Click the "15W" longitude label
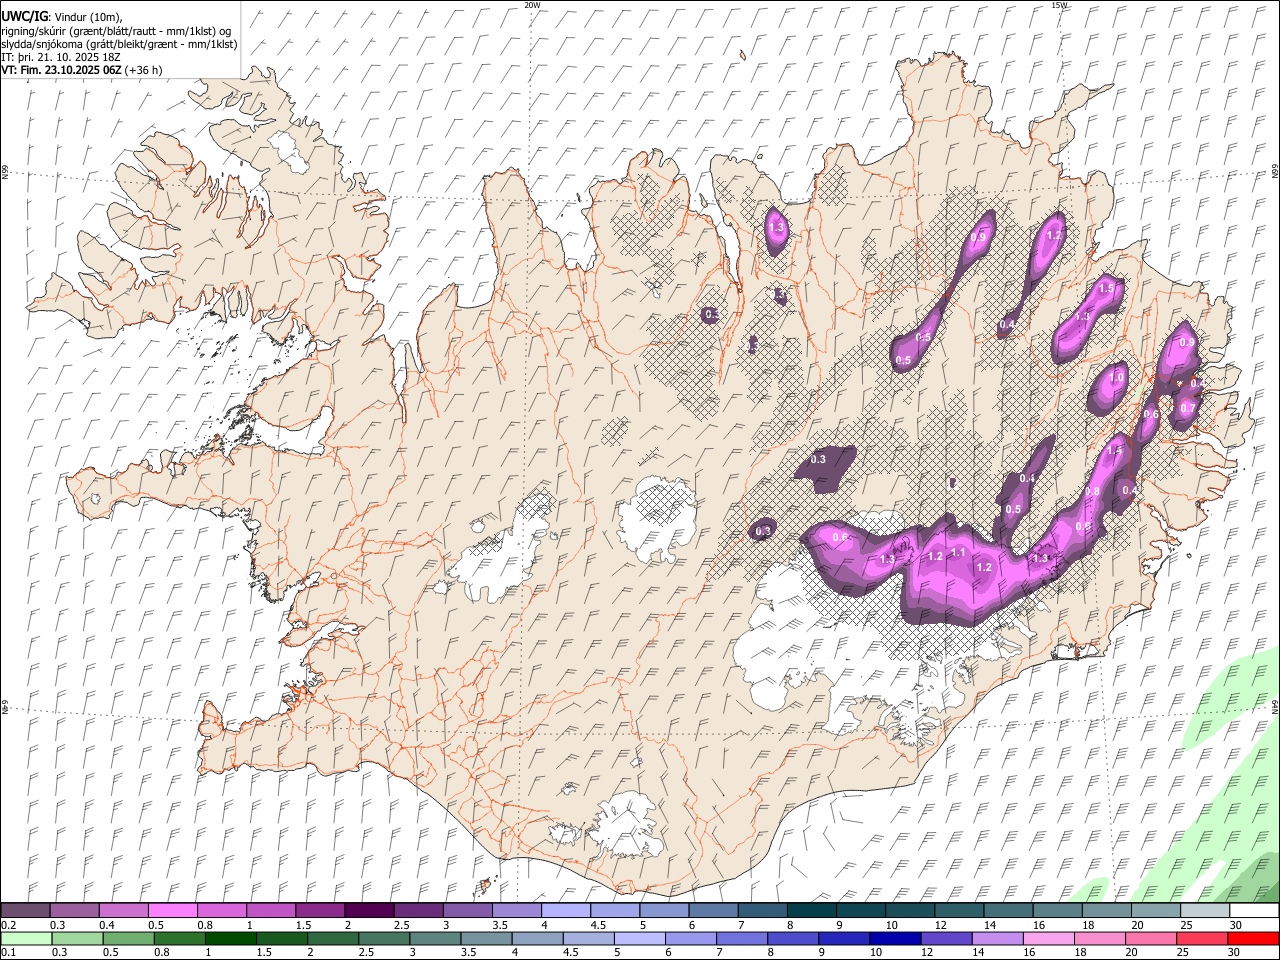1280x960 pixels. (x=1059, y=5)
